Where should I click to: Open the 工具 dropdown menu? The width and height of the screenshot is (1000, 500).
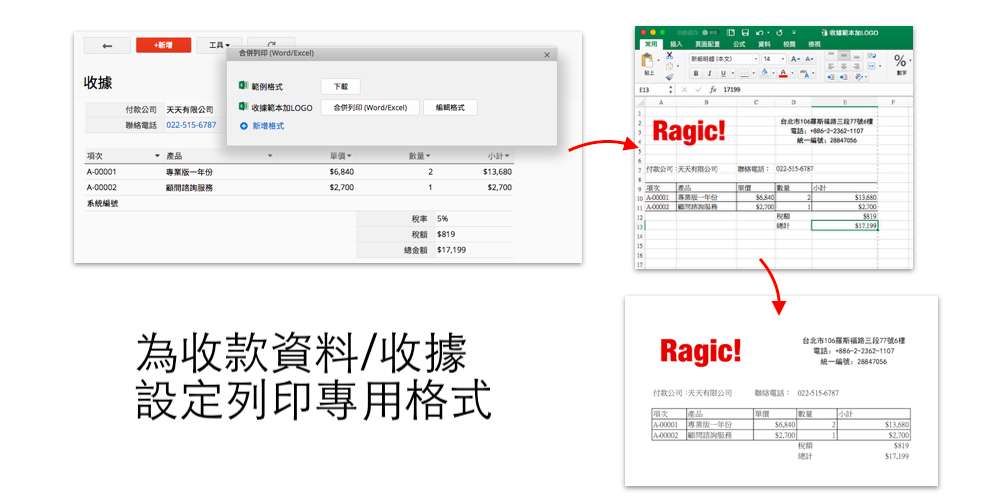[x=219, y=45]
